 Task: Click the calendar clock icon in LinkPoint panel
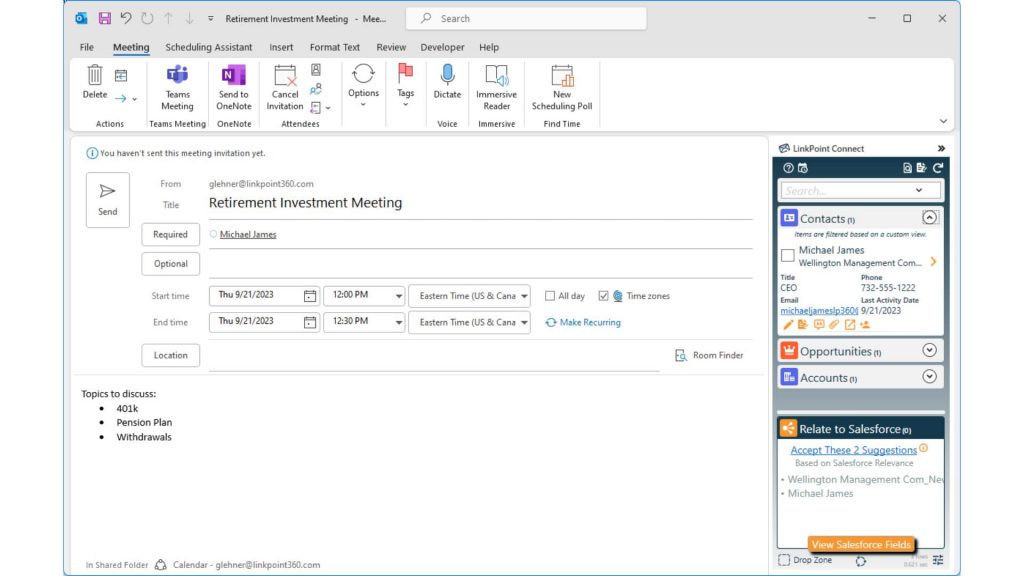coord(803,168)
